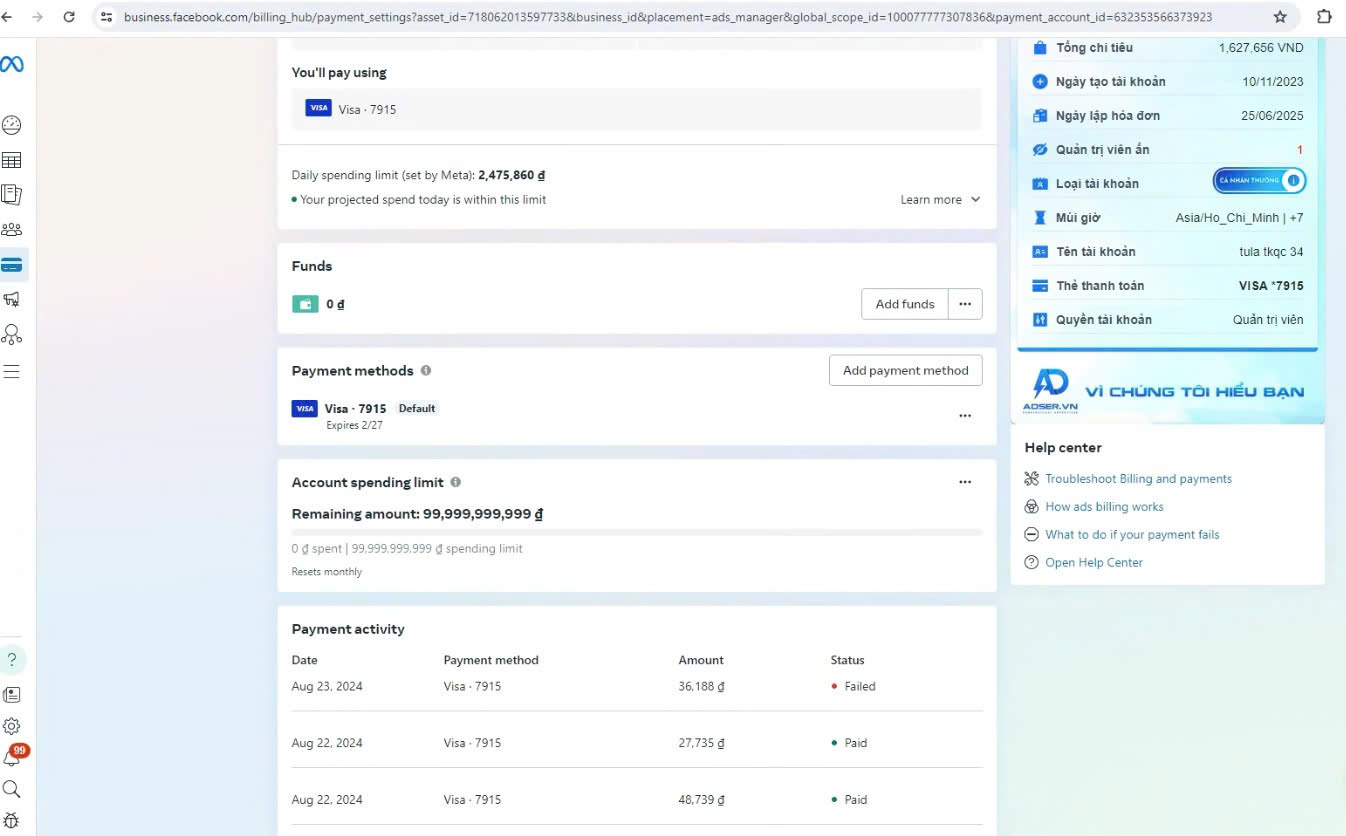Click the Open Help Center link
Screen dimensions: 1346x836
(1094, 563)
